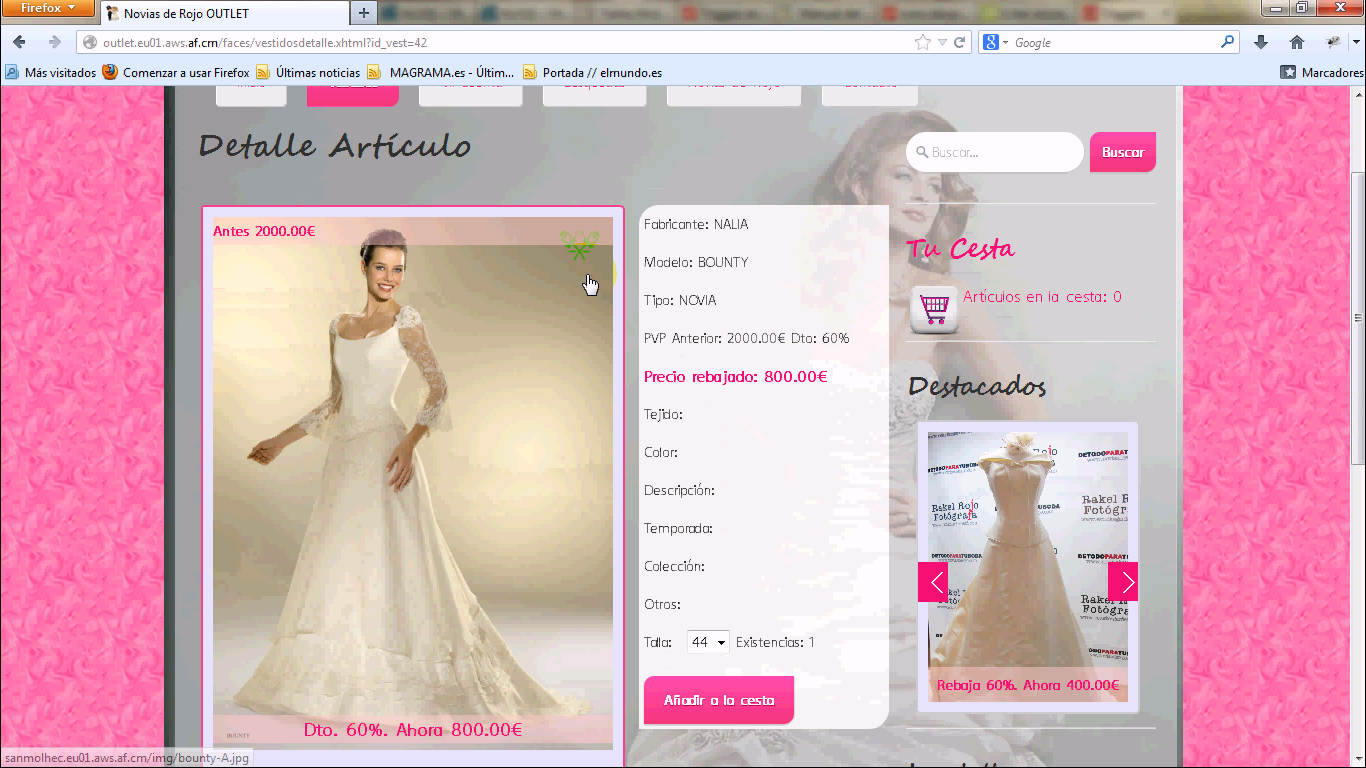Show next featured dress with right arrow

1124,582
